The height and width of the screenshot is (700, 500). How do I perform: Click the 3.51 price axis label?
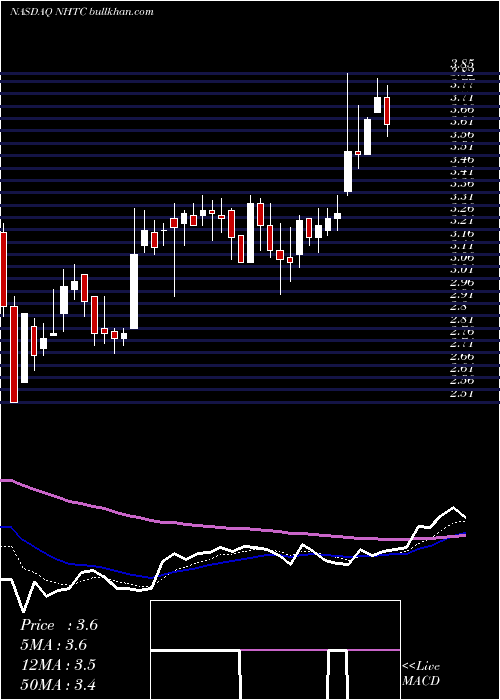pyautogui.click(x=462, y=146)
